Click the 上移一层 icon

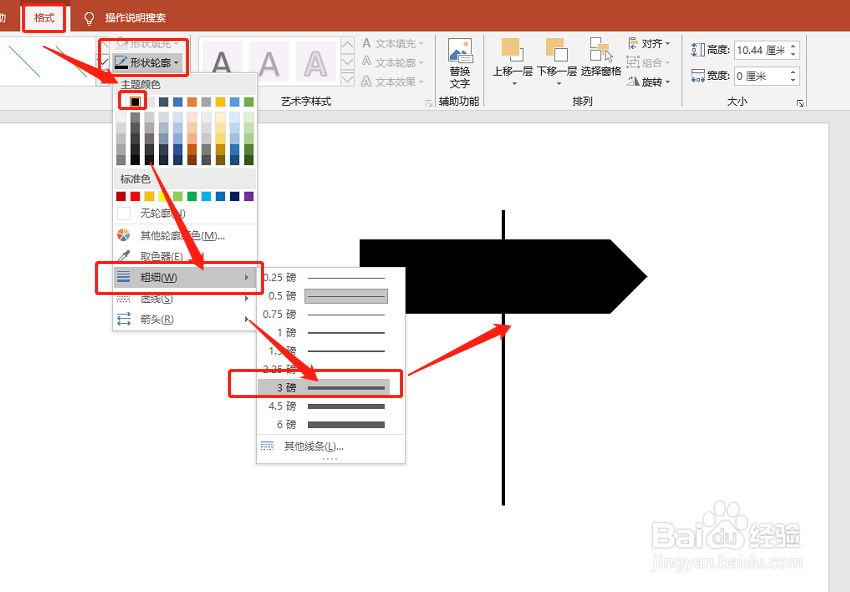512,50
